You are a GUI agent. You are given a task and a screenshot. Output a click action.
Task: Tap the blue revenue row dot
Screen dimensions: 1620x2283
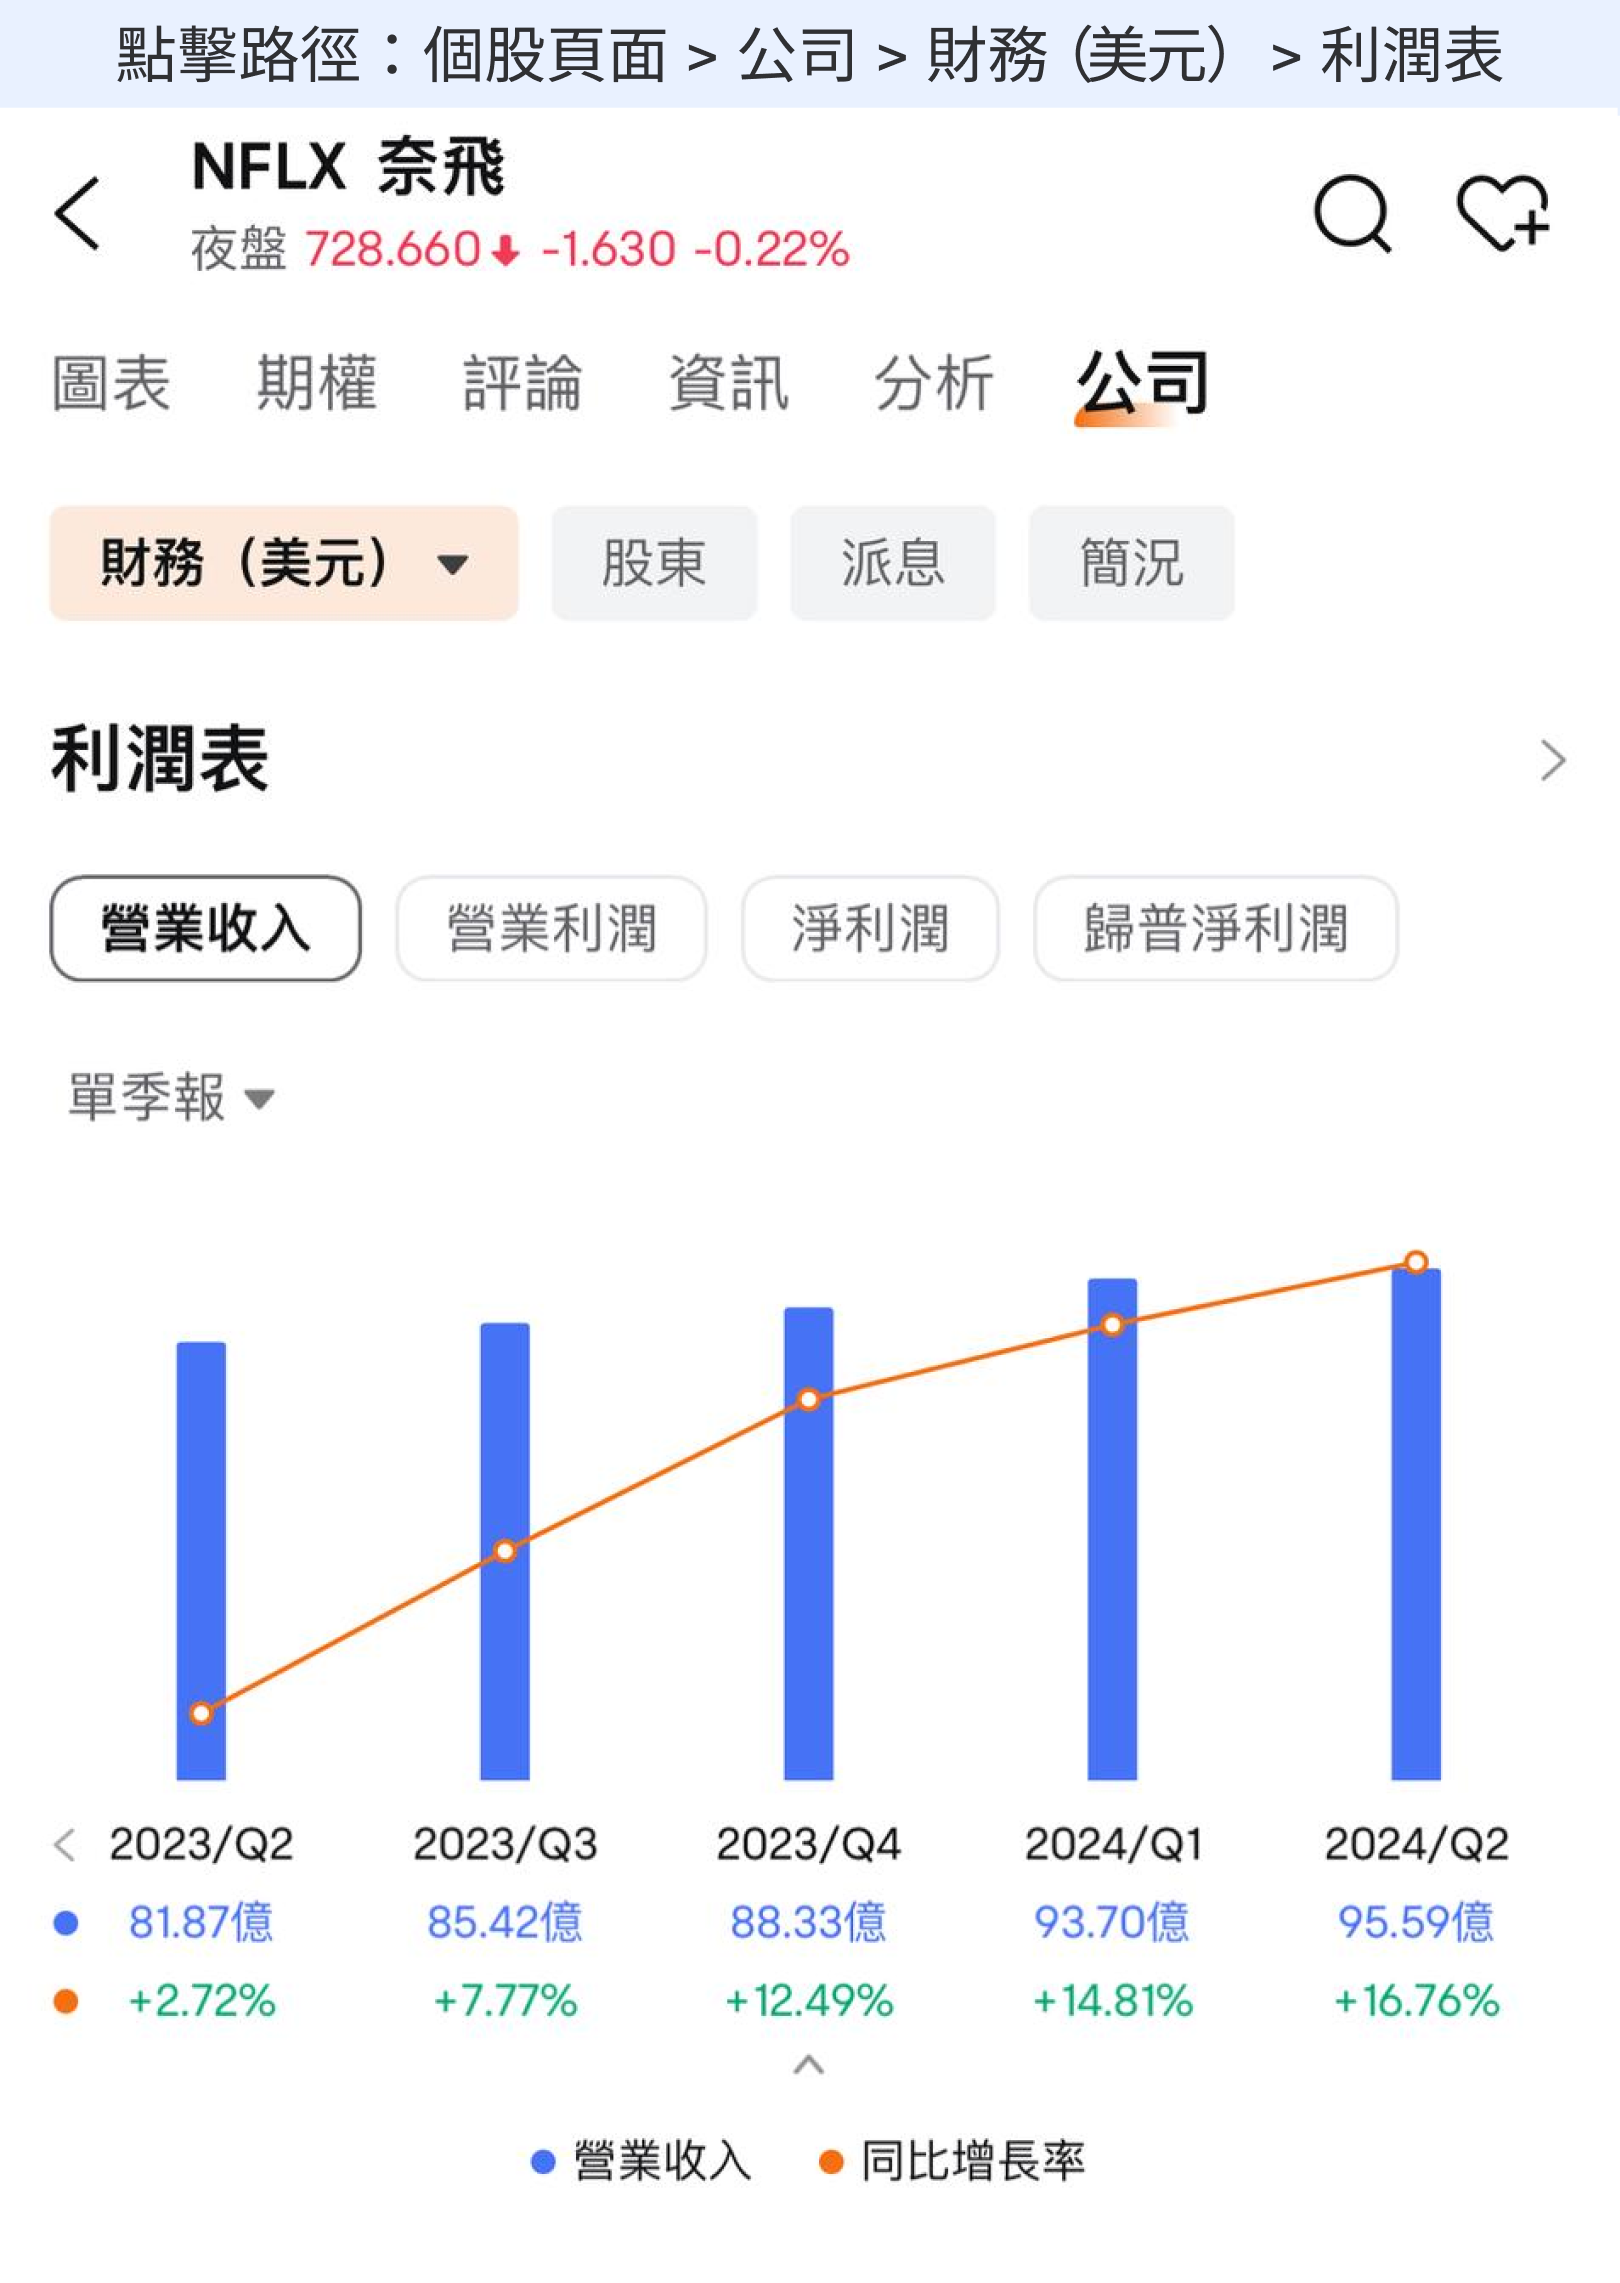pyautogui.click(x=66, y=1923)
